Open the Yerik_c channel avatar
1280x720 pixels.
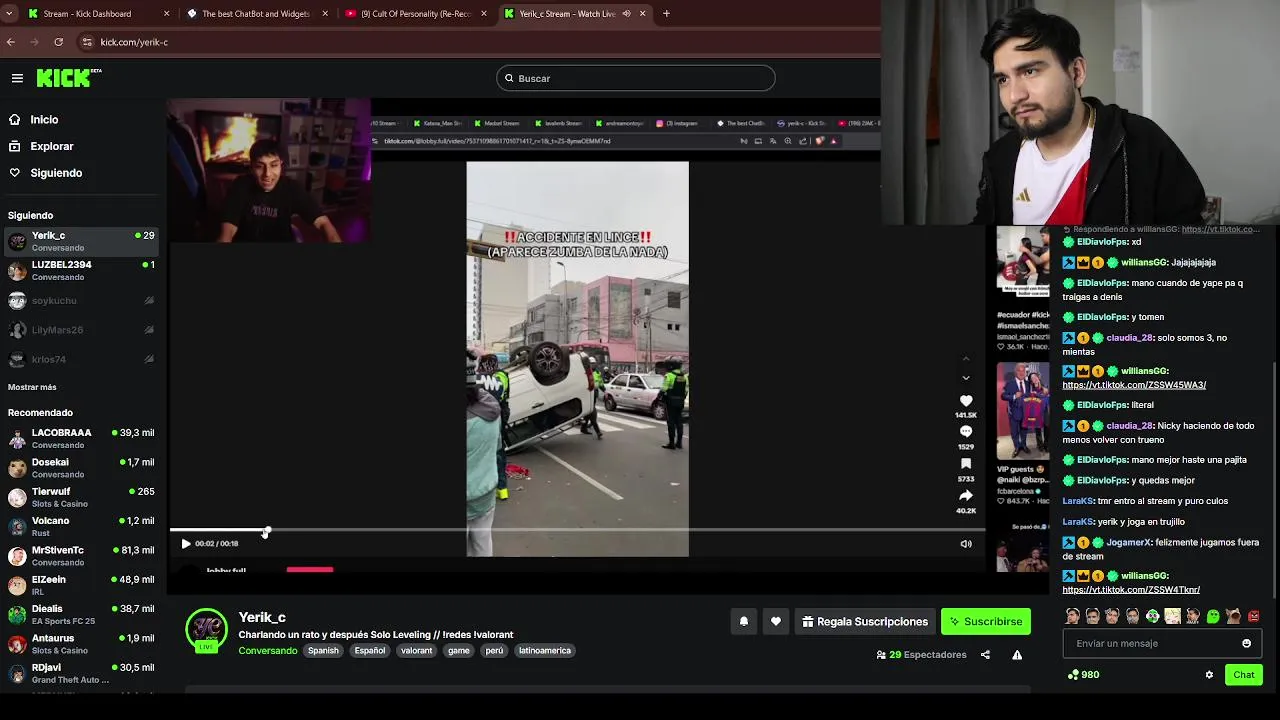coord(207,629)
